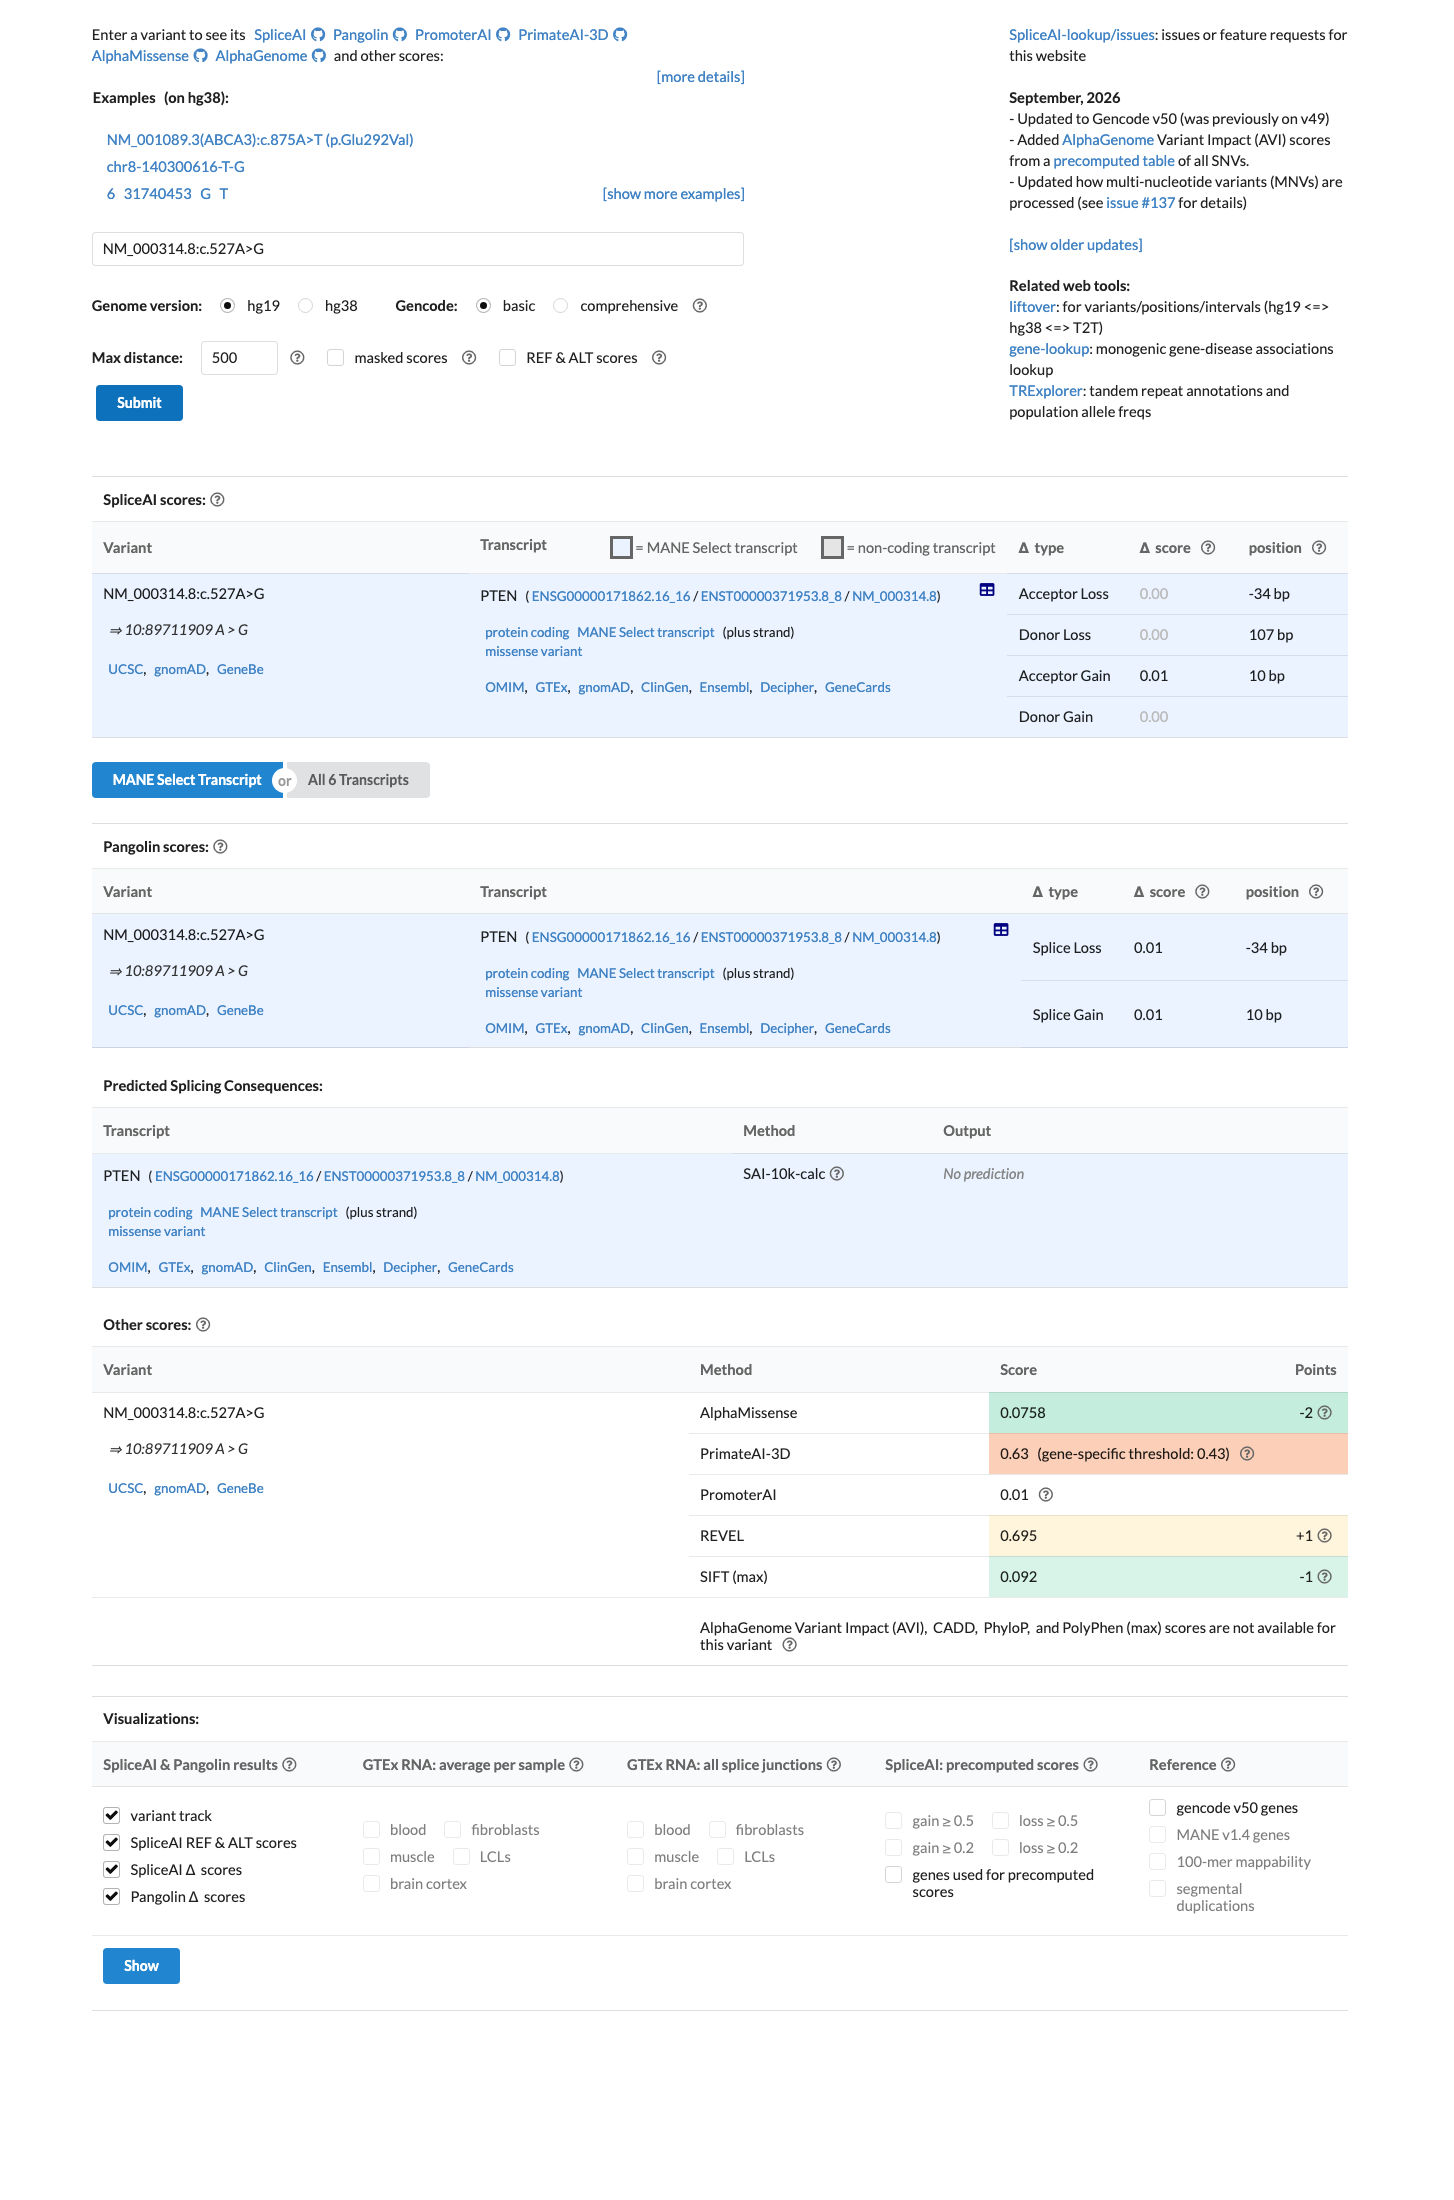Expand the show more examples link

(673, 194)
